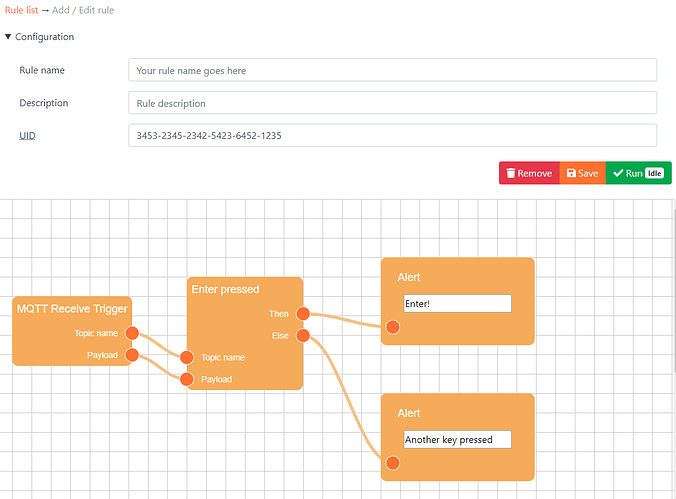Image resolution: width=676 pixels, height=499 pixels.
Task: Select the Enter pressed node title
Action: pos(224,289)
